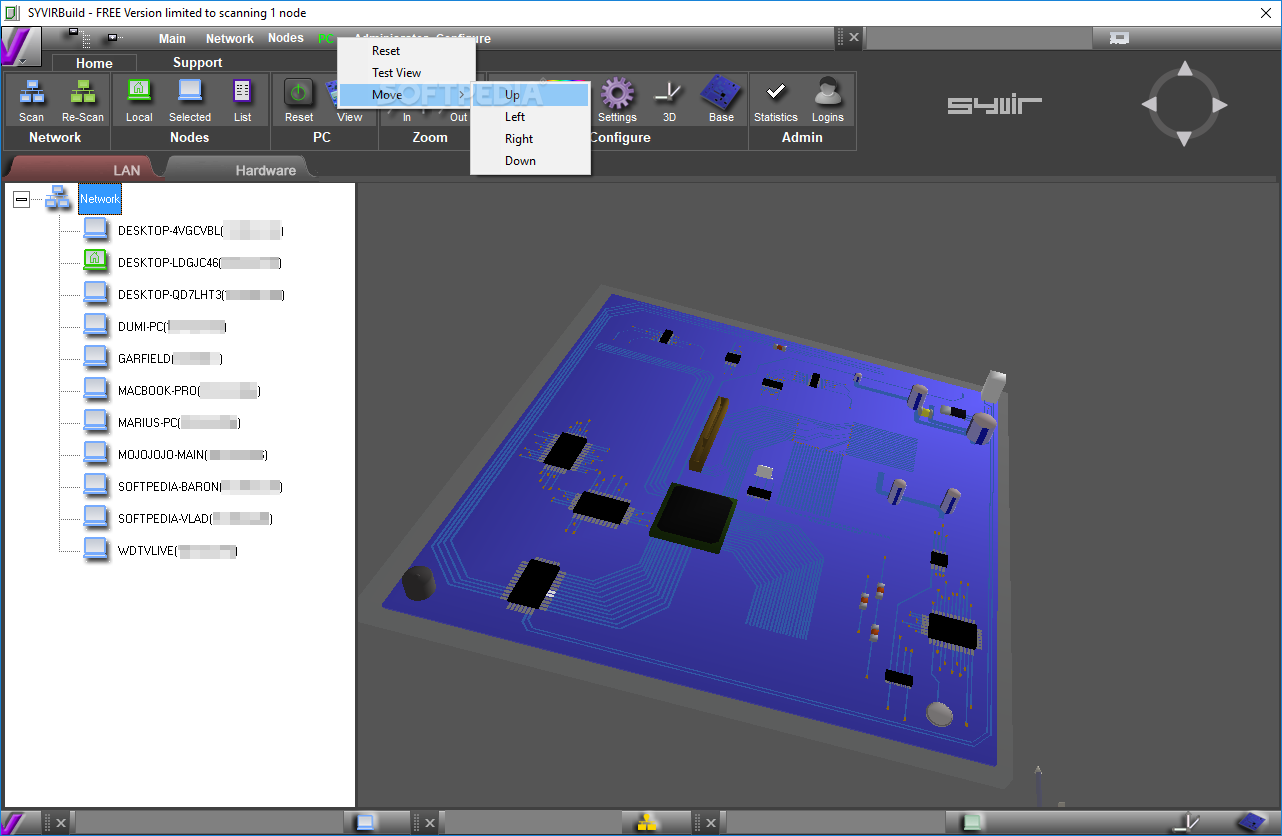Select Up in the Move submenu
Screen dimensions: 1282x836
coord(530,95)
